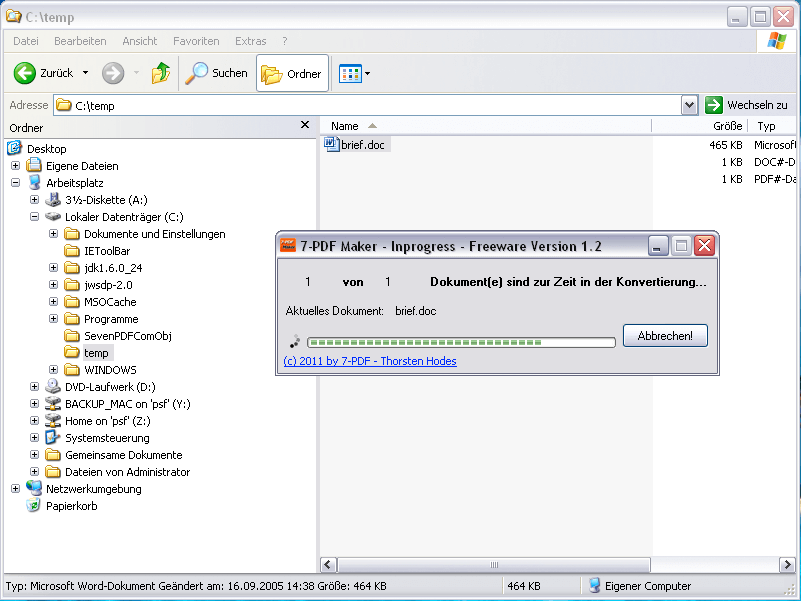
Task: Click the horizontal scrollbar left arrow
Action: click(x=328, y=565)
